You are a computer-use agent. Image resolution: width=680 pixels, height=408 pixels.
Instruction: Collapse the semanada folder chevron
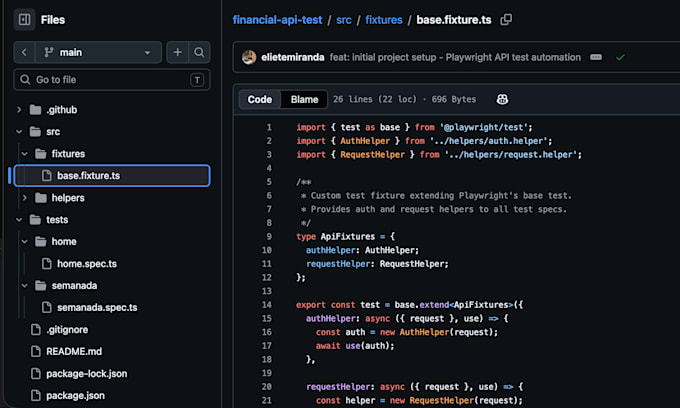(x=25, y=285)
